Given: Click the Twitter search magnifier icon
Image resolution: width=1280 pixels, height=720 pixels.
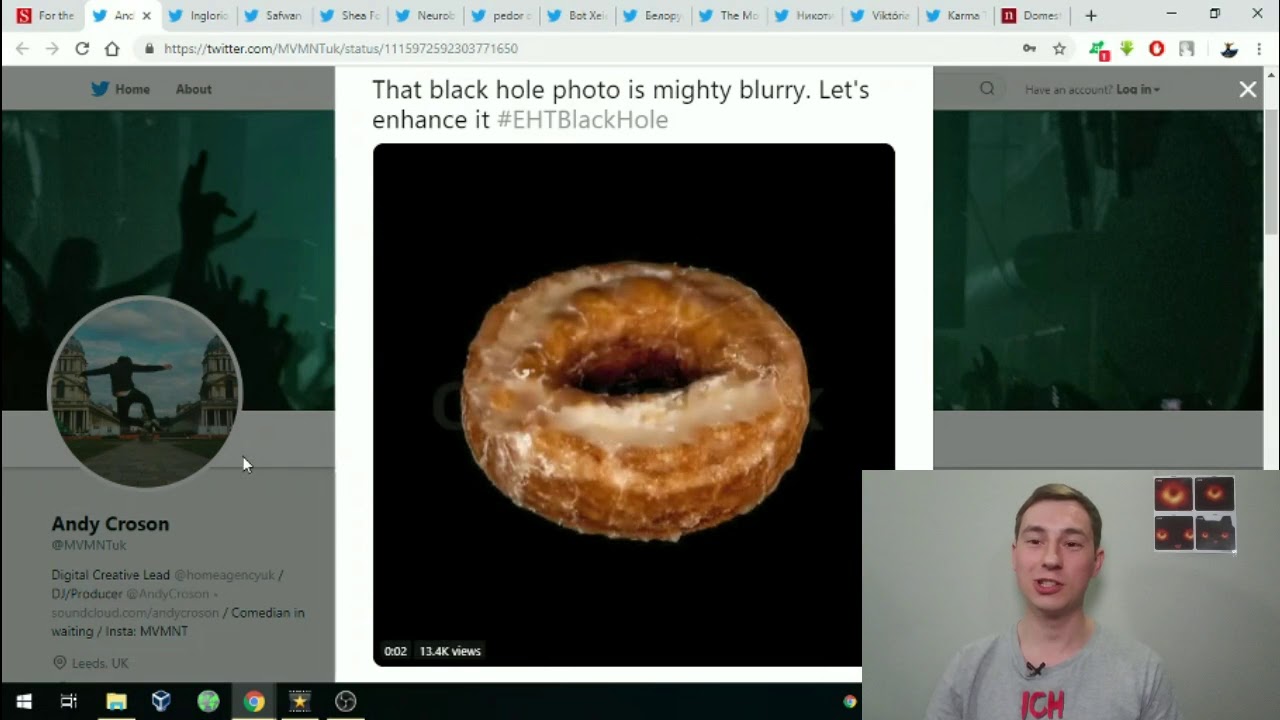Looking at the screenshot, I should coord(987,89).
